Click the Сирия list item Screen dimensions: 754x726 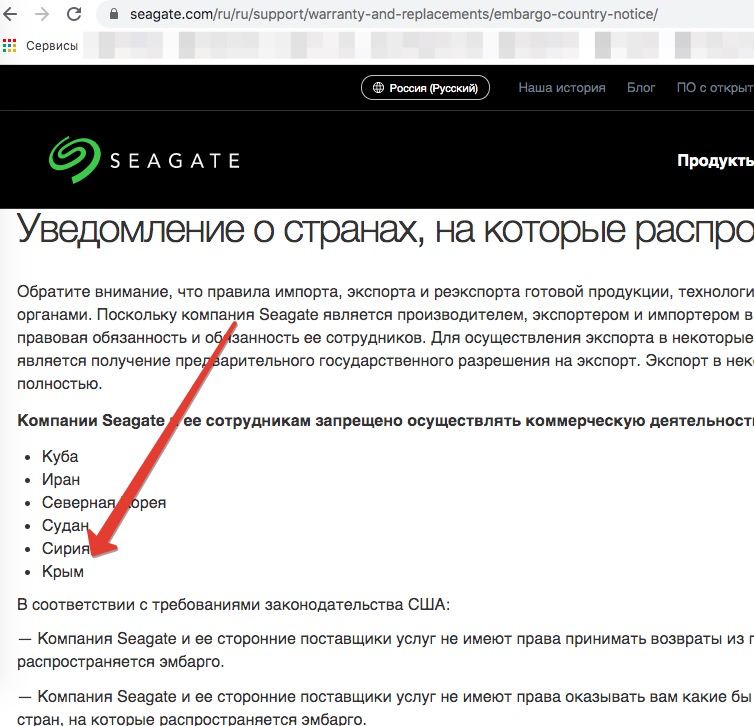tap(66, 549)
